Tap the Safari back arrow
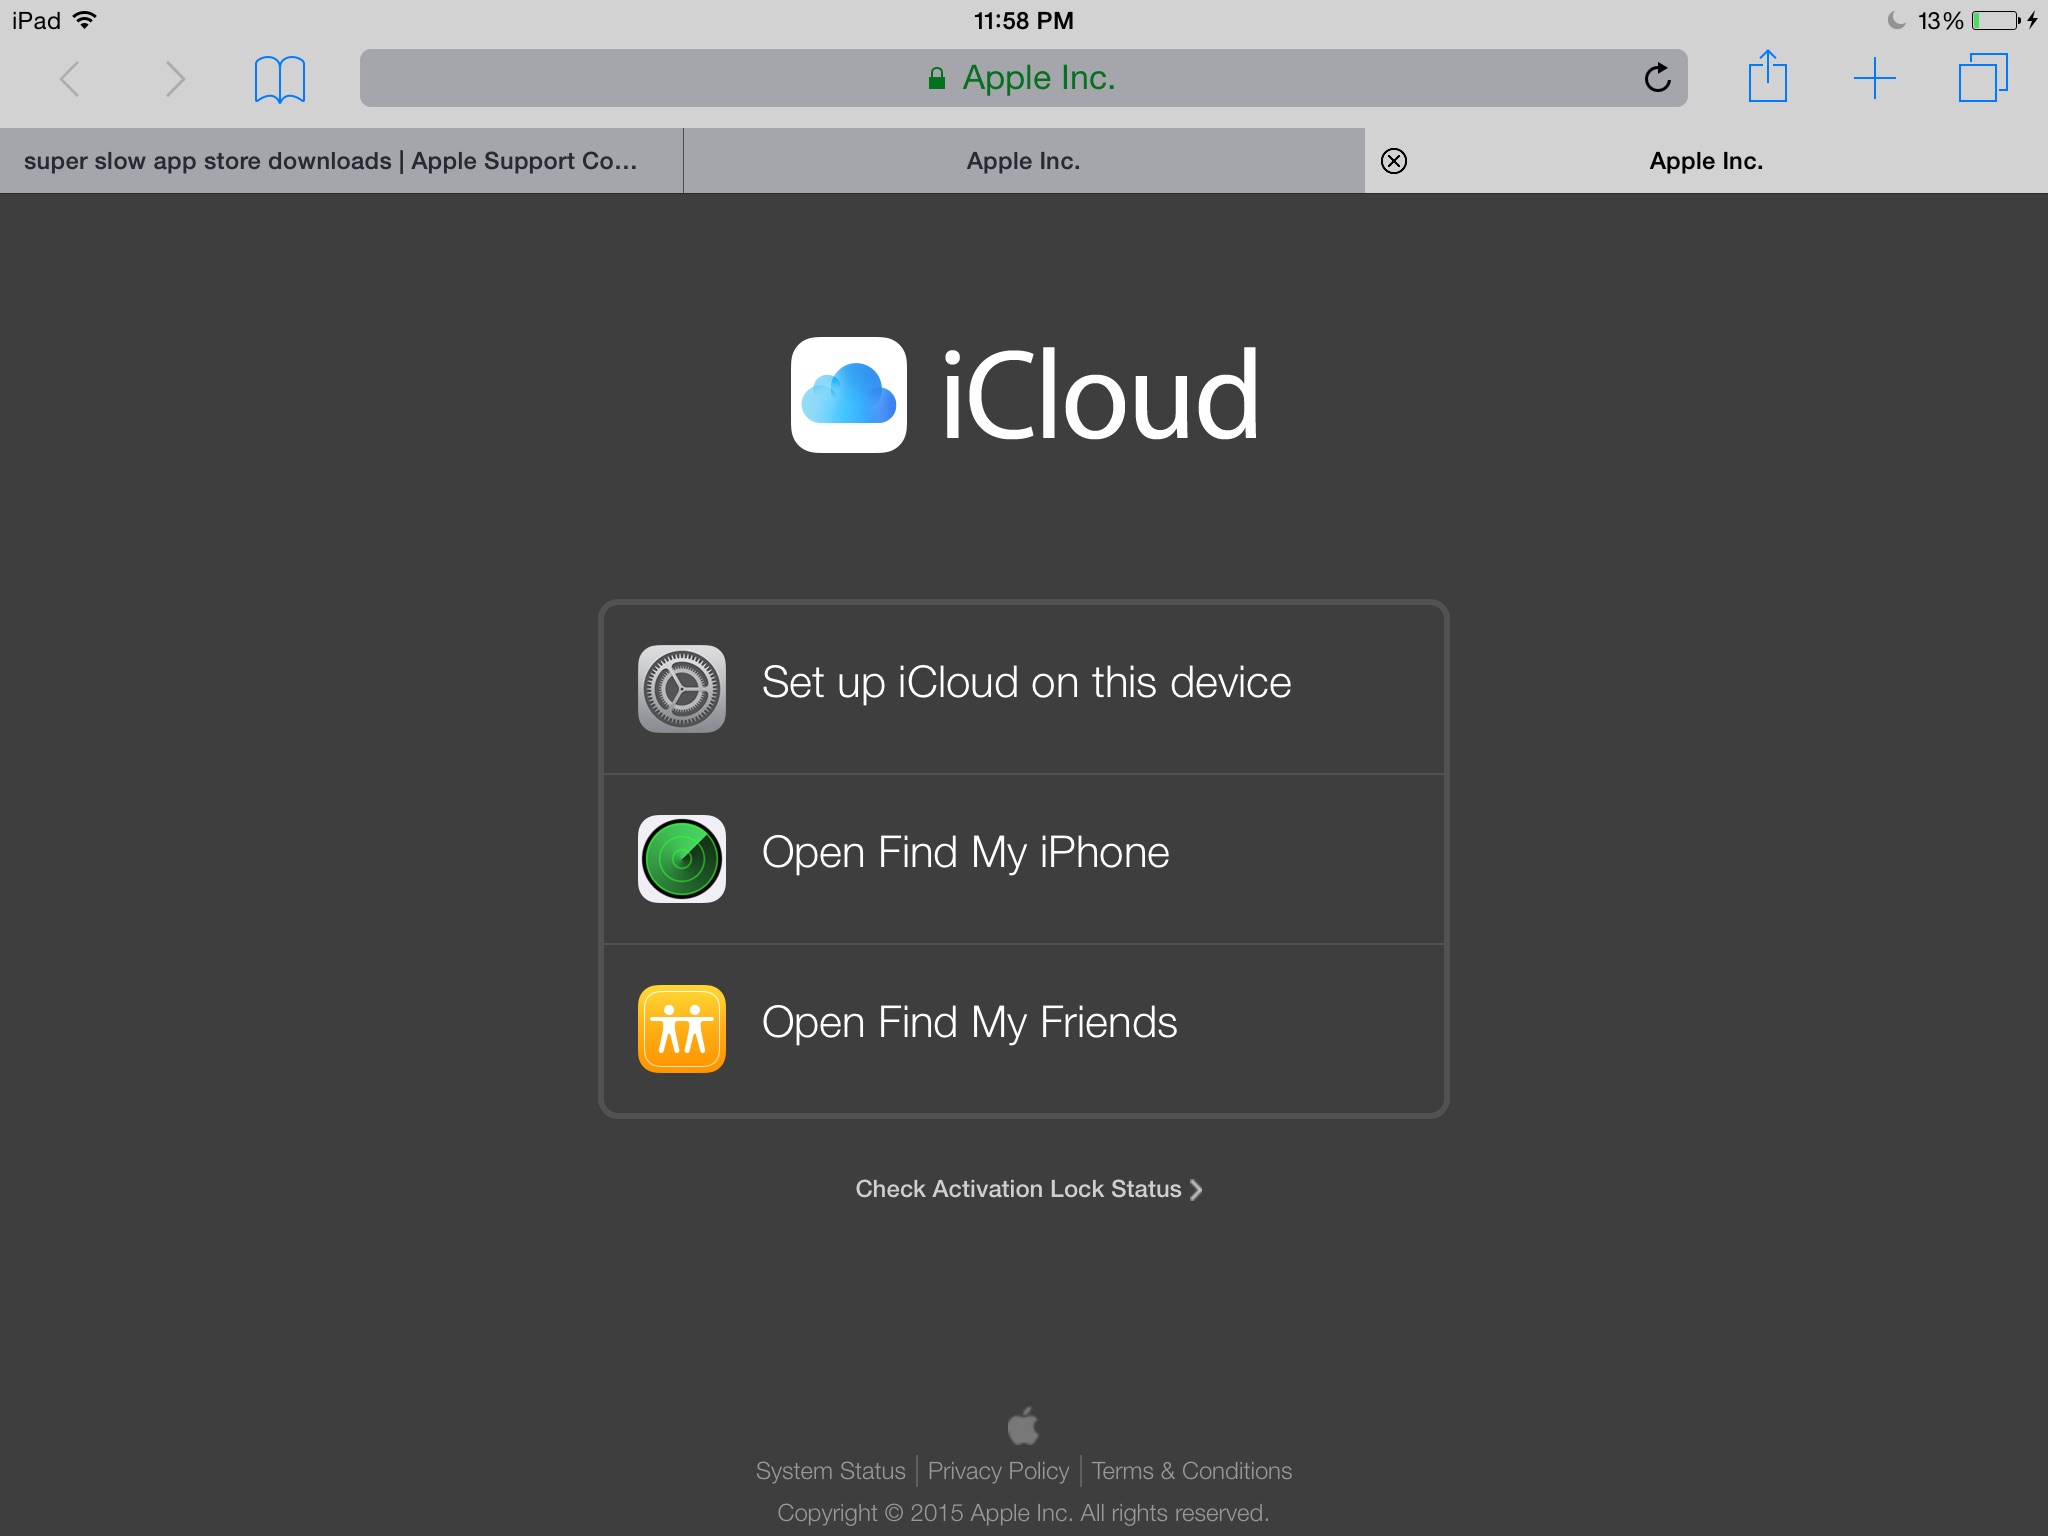 click(69, 79)
